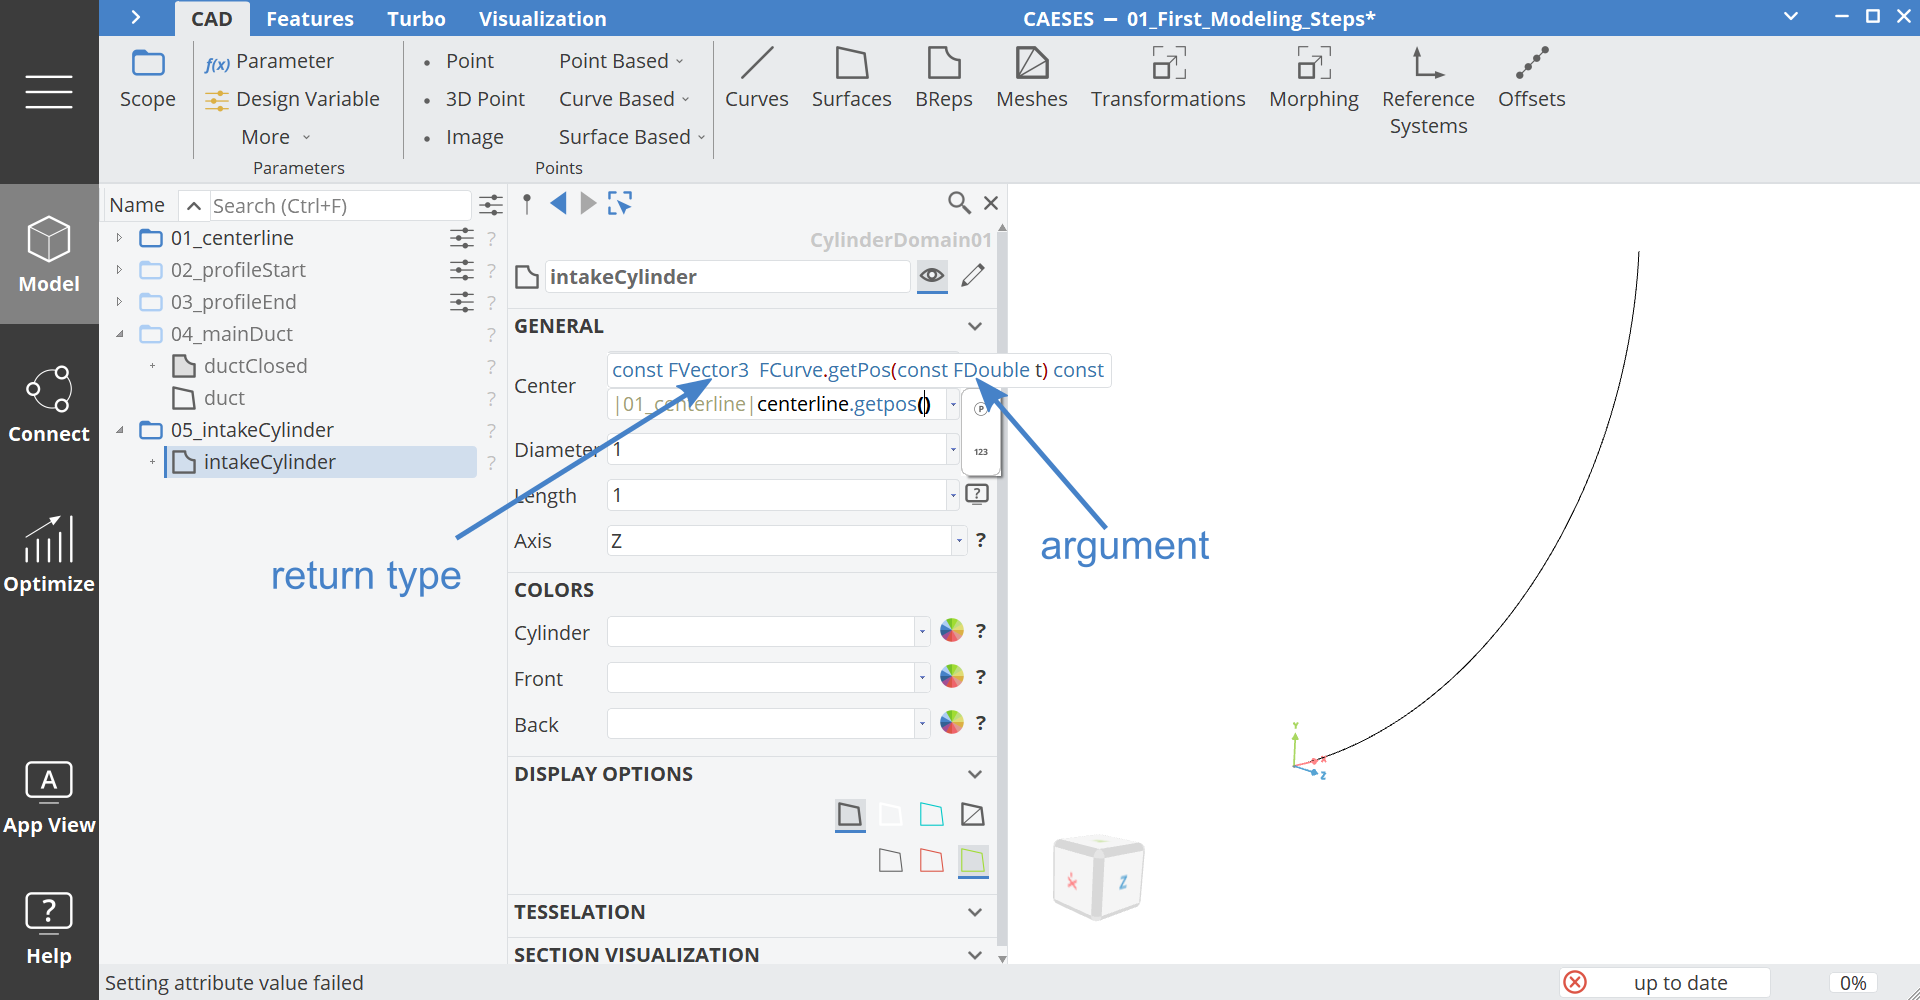This screenshot has width=1920, height=1000.
Task: Toggle visibility of intakeCylinder with eye icon
Action: tap(931, 277)
